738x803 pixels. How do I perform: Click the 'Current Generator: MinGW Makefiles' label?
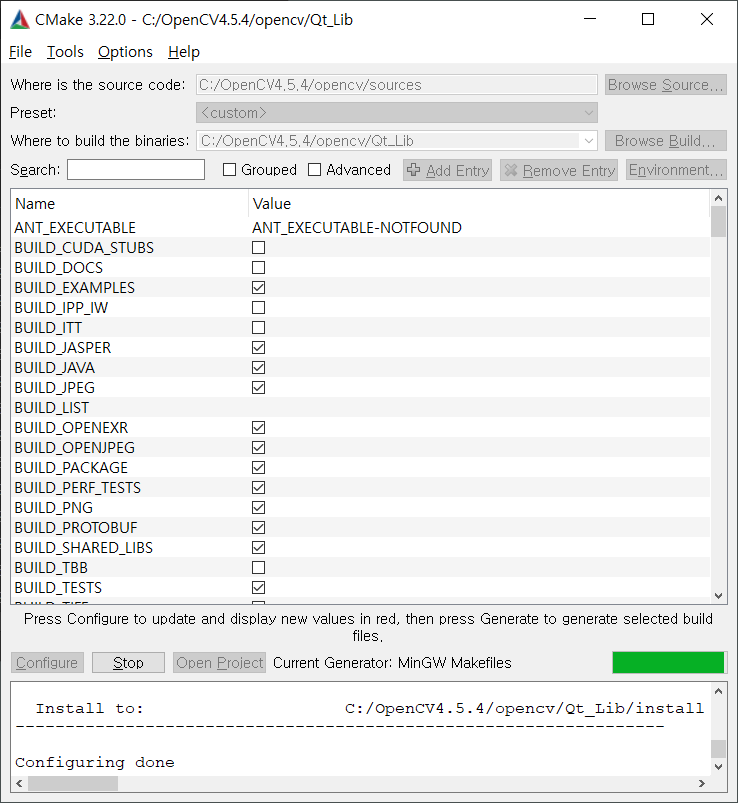(392, 663)
